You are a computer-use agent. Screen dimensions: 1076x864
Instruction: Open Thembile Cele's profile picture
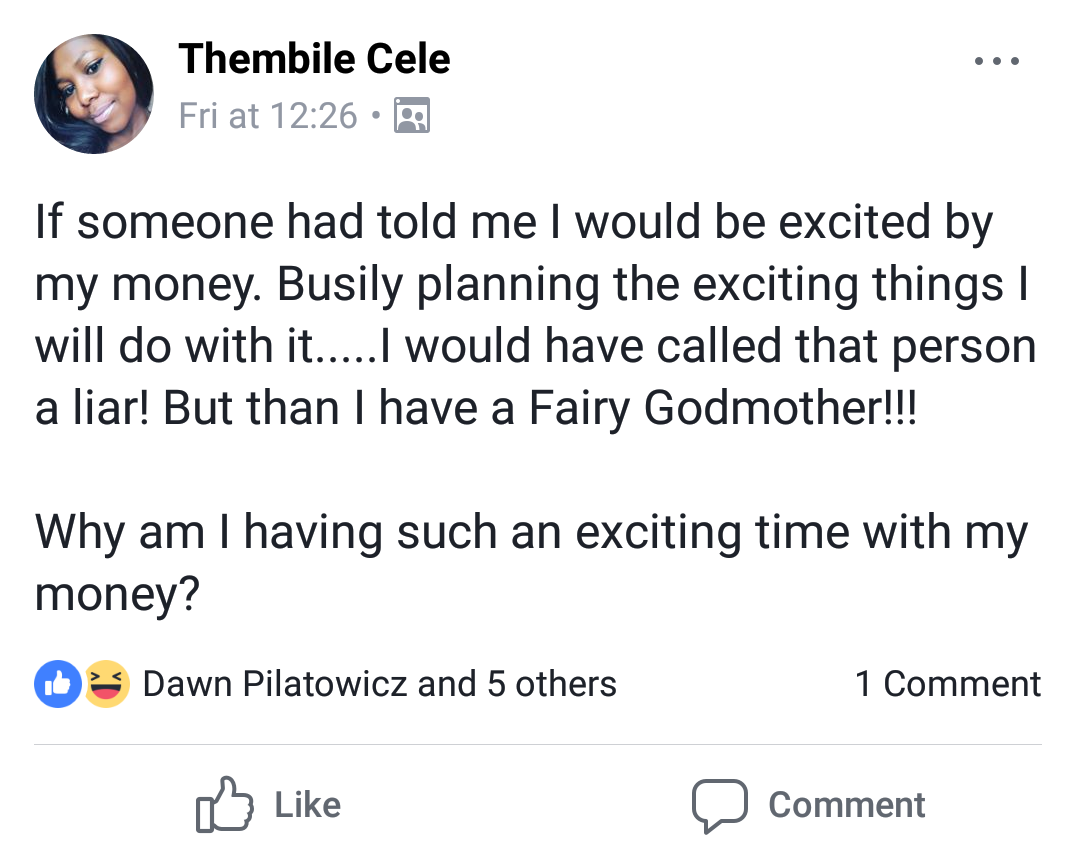point(94,94)
